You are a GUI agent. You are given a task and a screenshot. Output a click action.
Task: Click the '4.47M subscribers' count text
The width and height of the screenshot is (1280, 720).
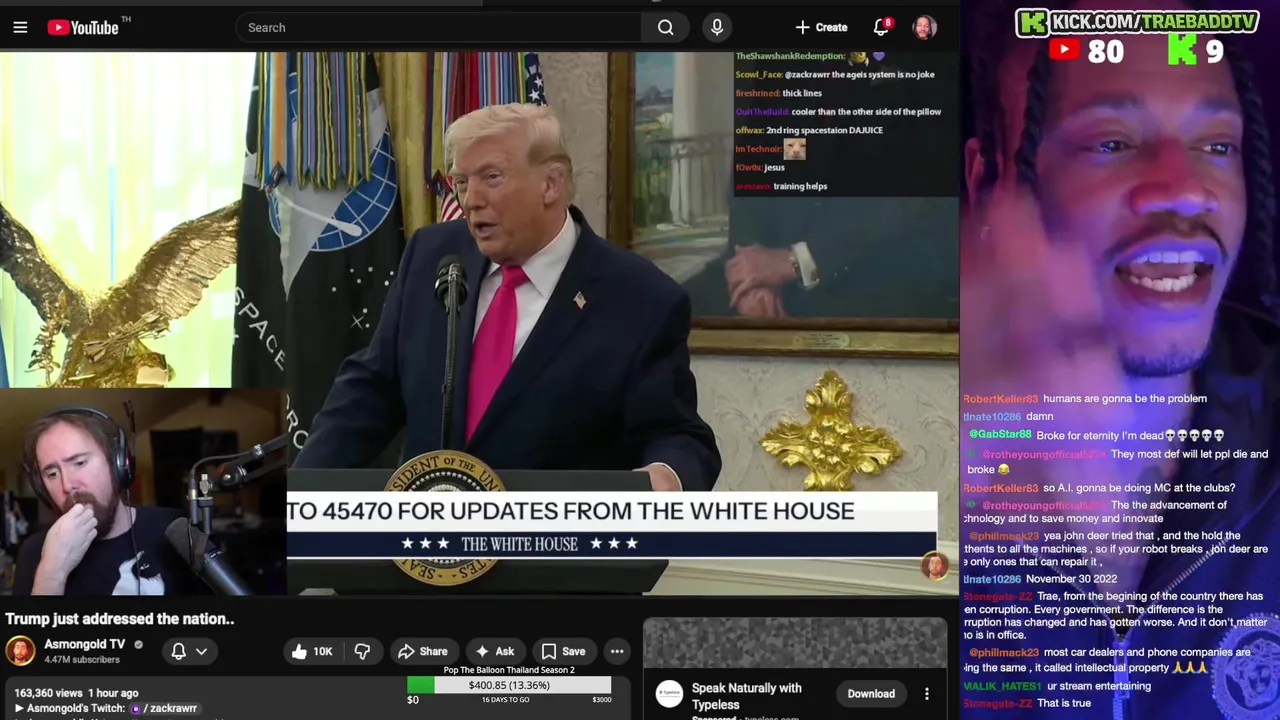(82, 660)
